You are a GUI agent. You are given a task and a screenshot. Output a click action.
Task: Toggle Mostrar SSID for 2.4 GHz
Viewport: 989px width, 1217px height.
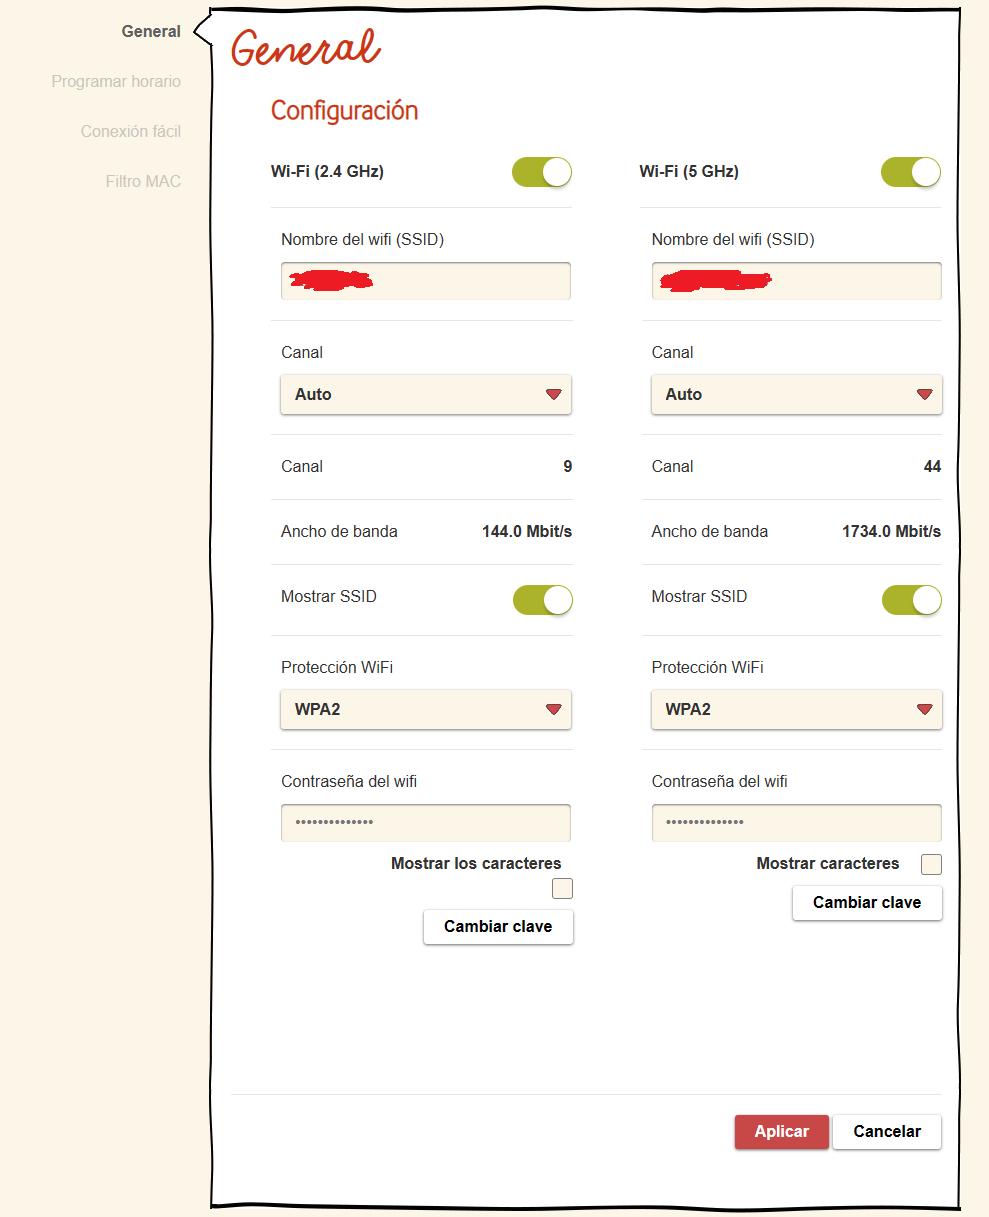click(x=543, y=600)
